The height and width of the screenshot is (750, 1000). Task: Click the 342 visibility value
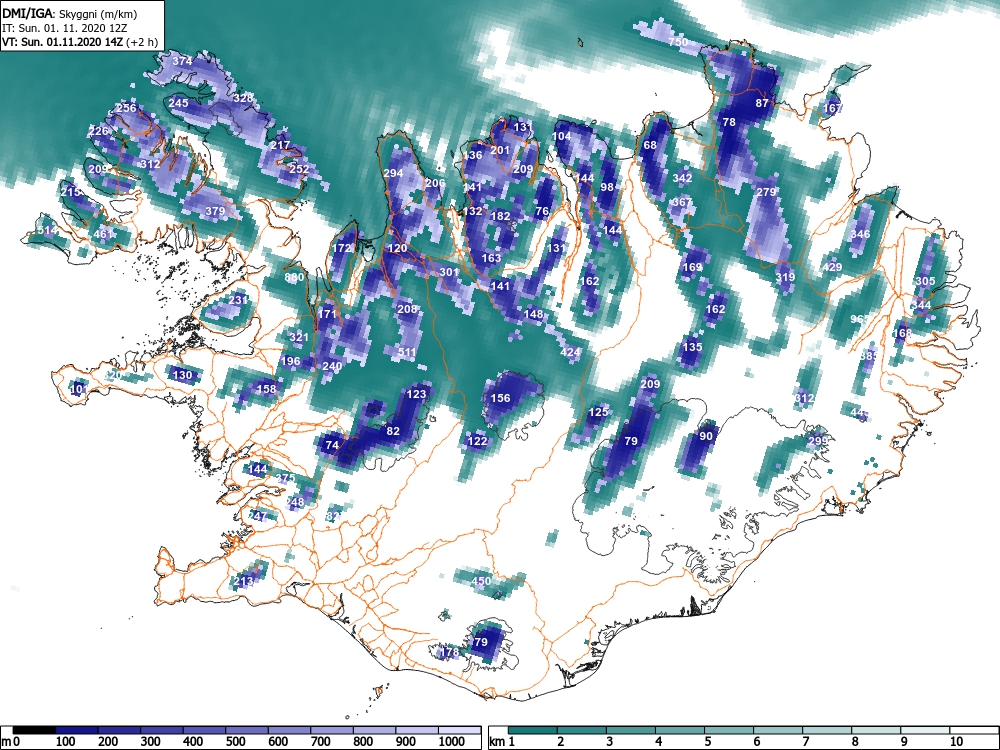(x=682, y=178)
